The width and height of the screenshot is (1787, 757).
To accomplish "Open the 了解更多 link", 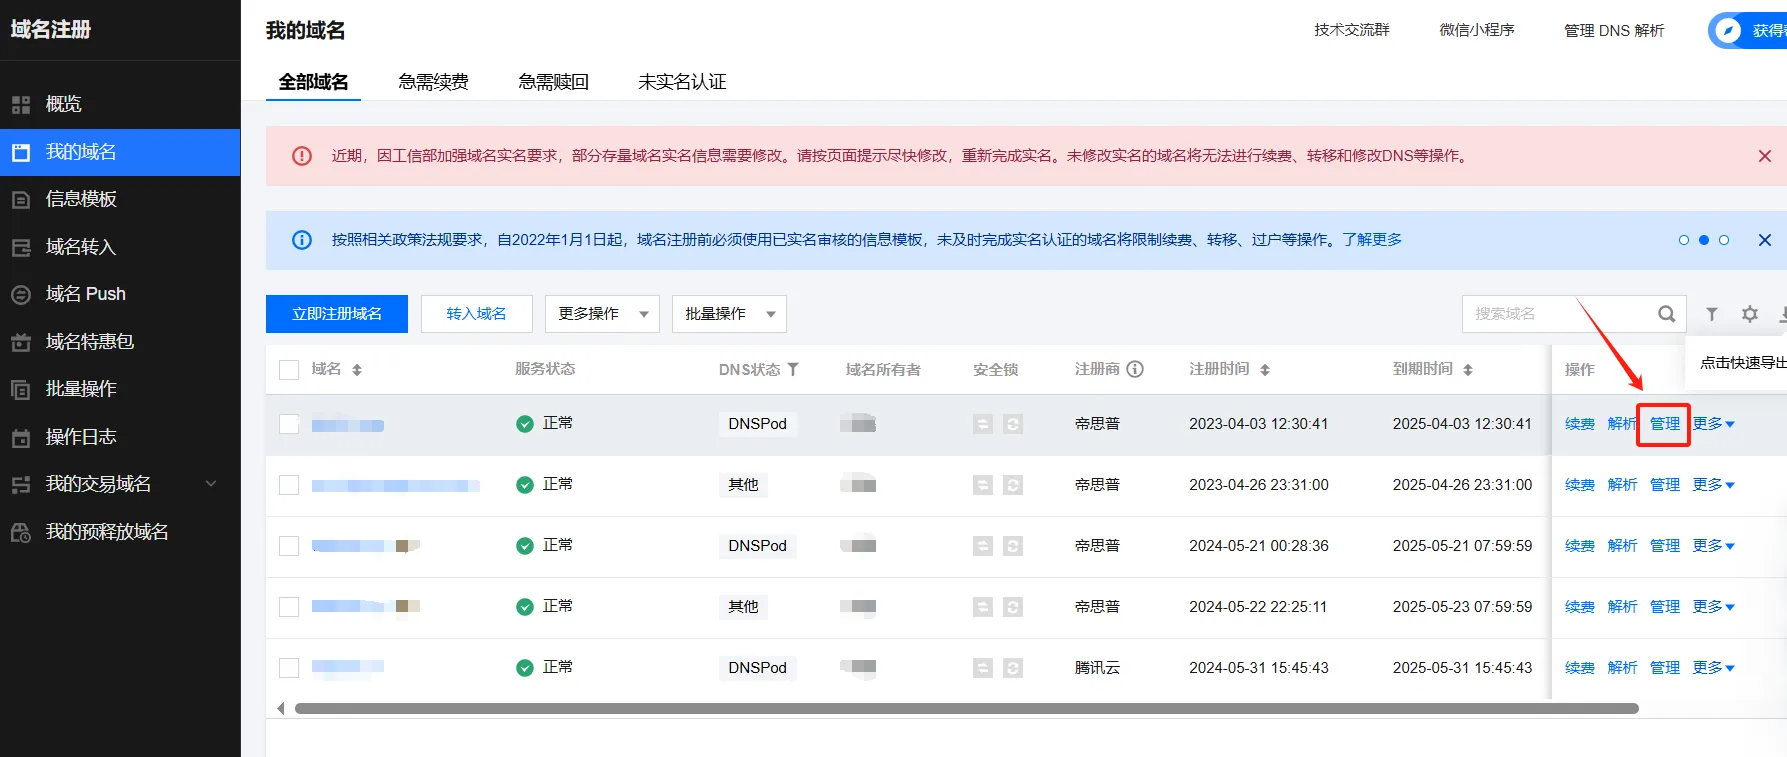I will [1372, 240].
